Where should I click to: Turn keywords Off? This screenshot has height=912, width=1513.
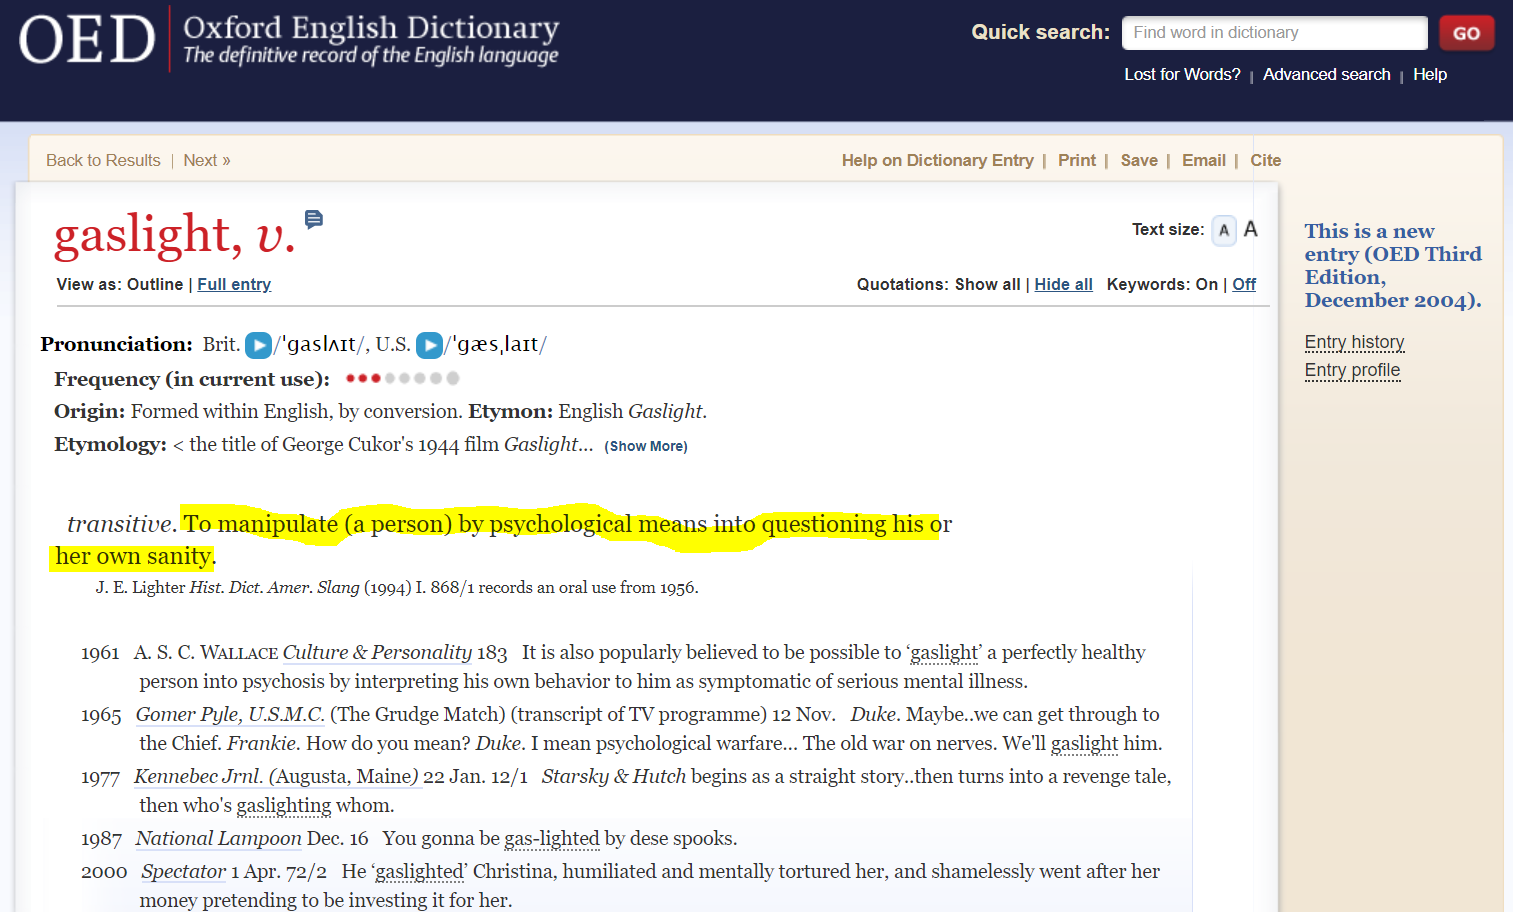coord(1244,284)
